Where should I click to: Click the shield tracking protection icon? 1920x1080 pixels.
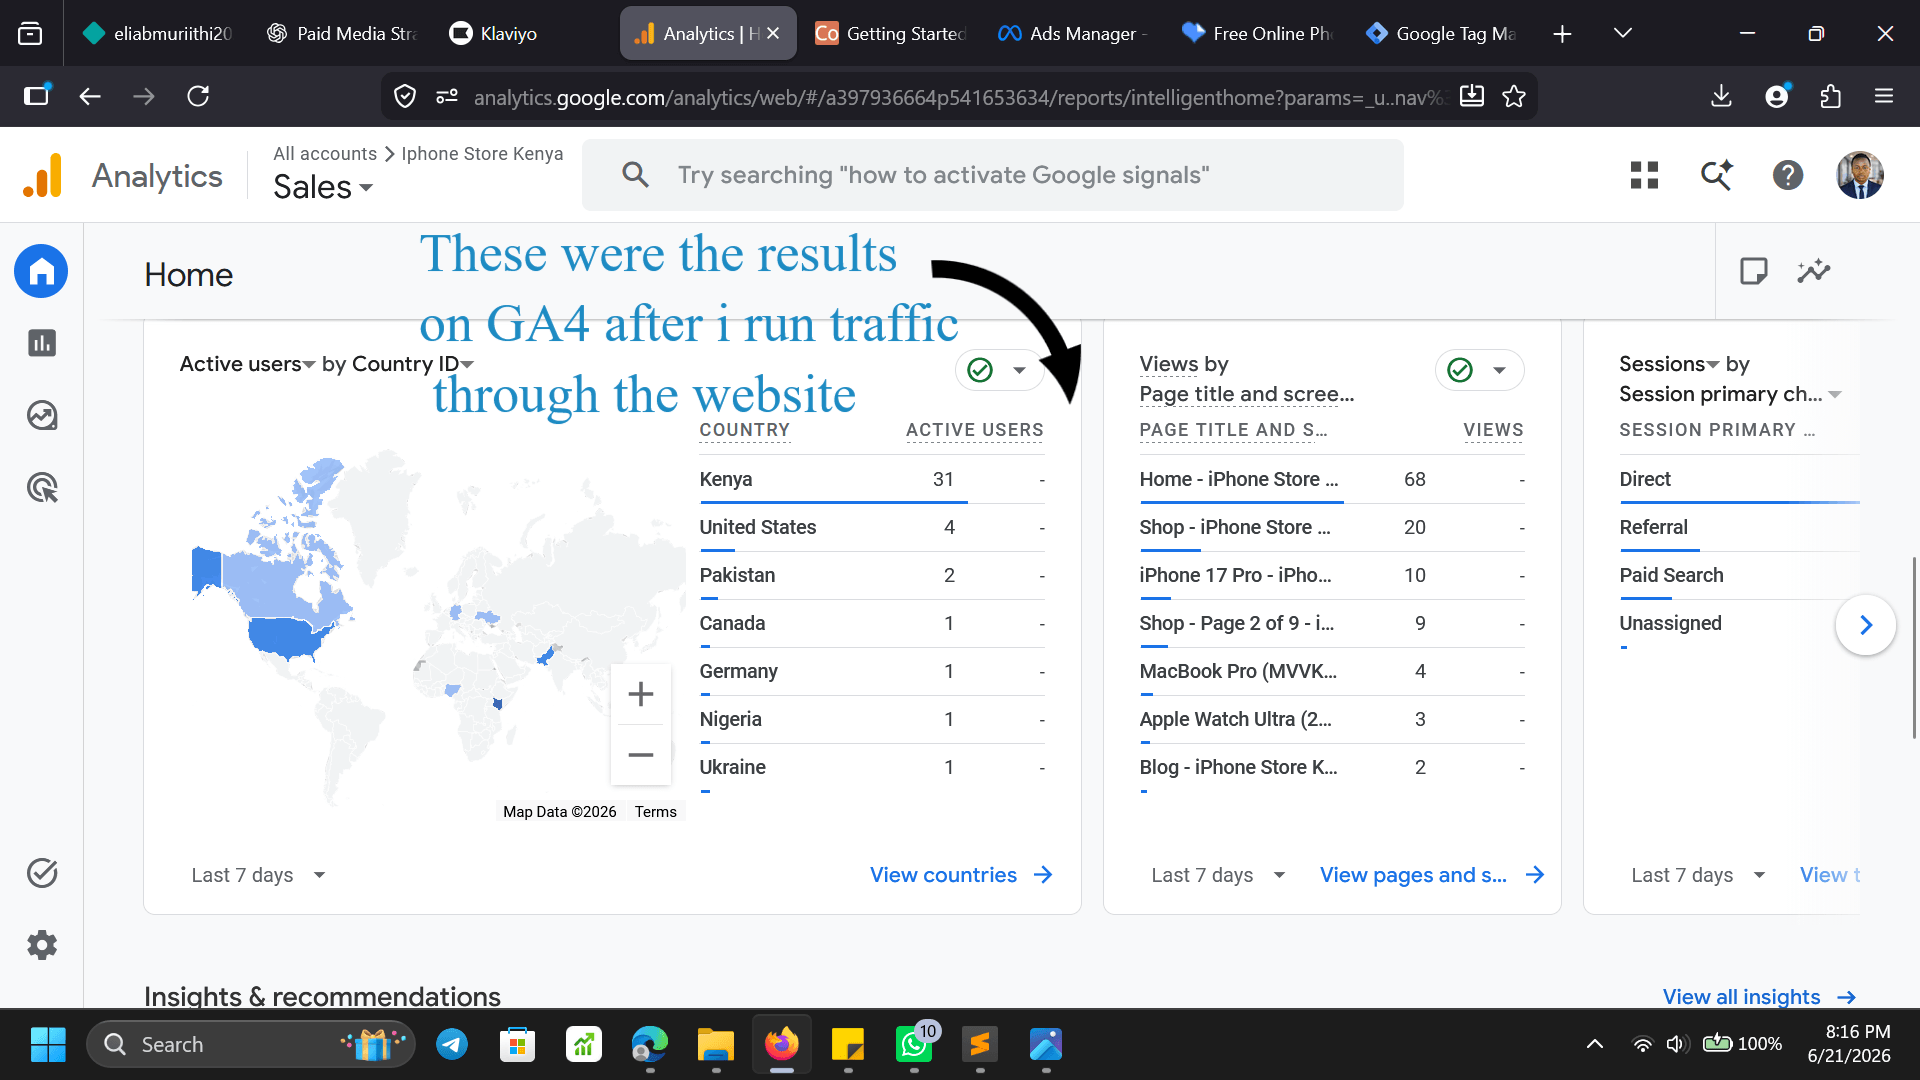click(405, 96)
